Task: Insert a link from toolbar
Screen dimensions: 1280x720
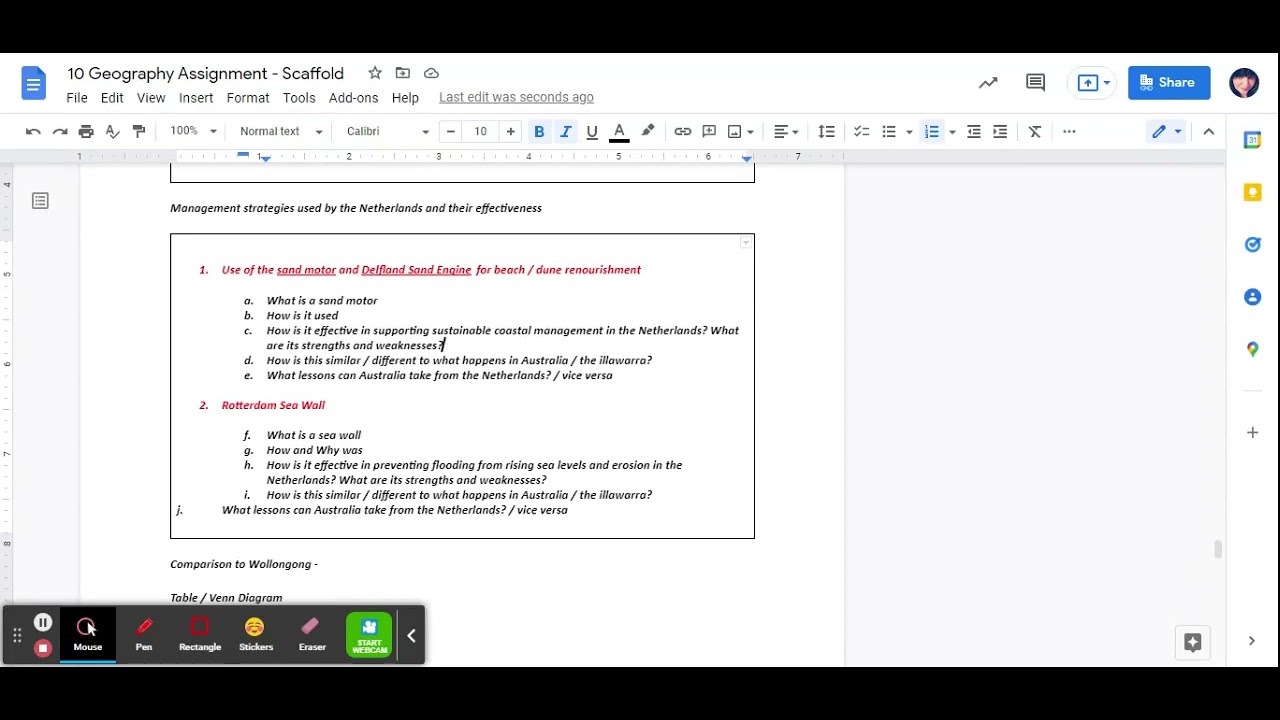Action: coord(683,131)
